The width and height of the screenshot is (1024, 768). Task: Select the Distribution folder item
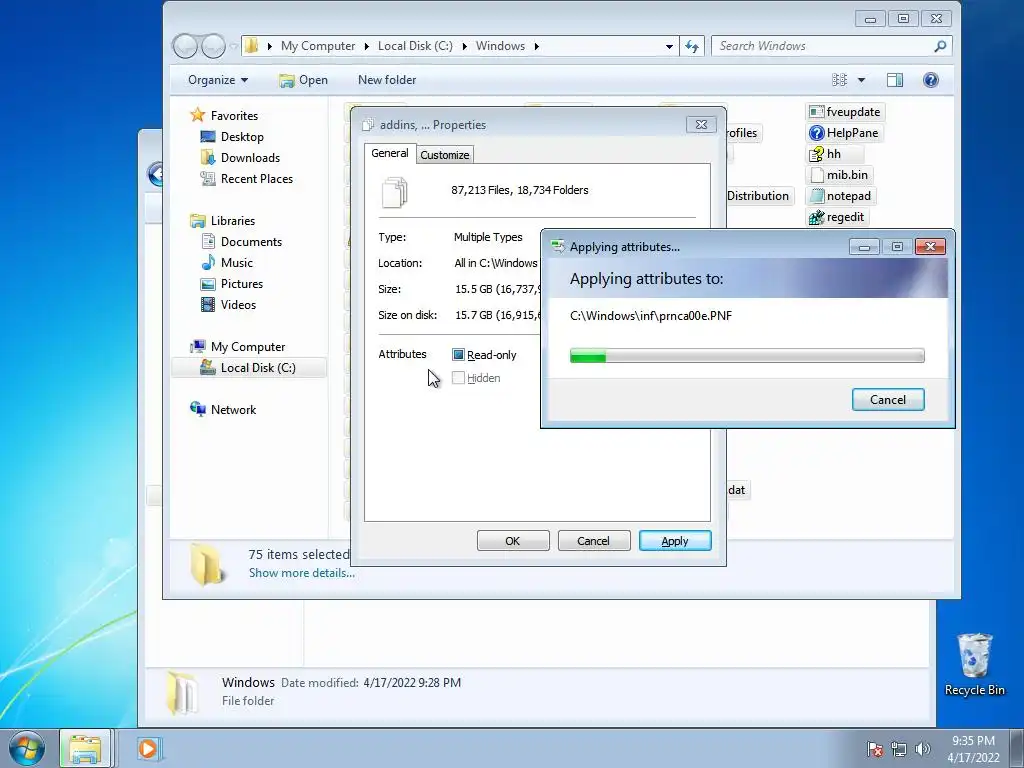click(x=758, y=196)
